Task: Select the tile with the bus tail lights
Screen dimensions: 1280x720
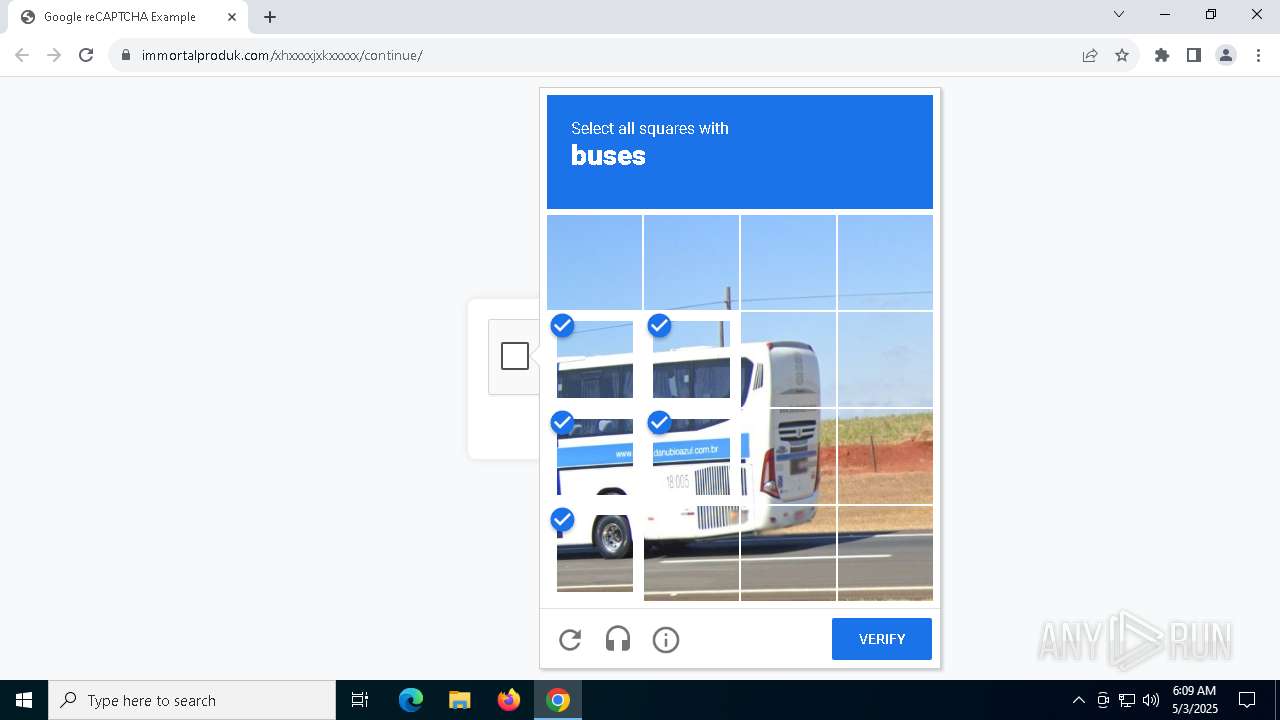Action: [788, 456]
